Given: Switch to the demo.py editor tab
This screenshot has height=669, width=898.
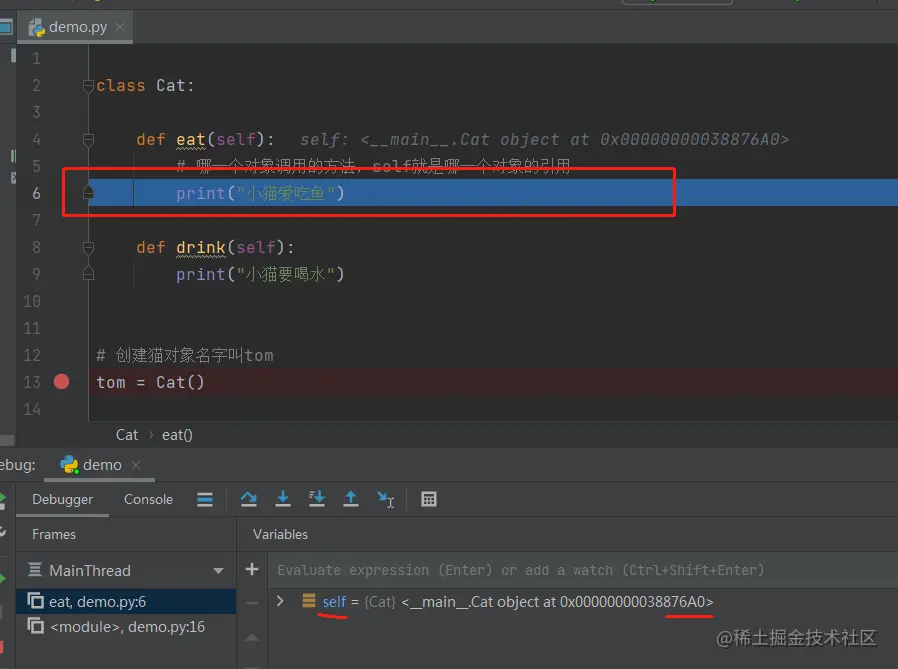Looking at the screenshot, I should 75,27.
